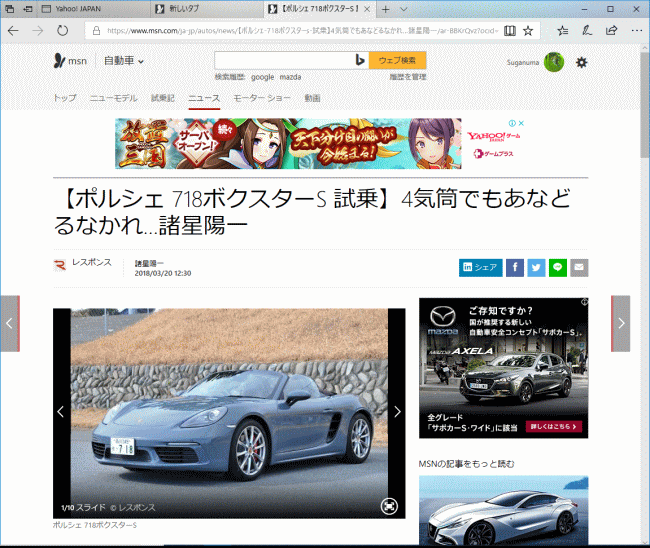Click the article headline ポルシェ 718ボクスターS
The width and height of the screenshot is (650, 548).
tap(313, 211)
